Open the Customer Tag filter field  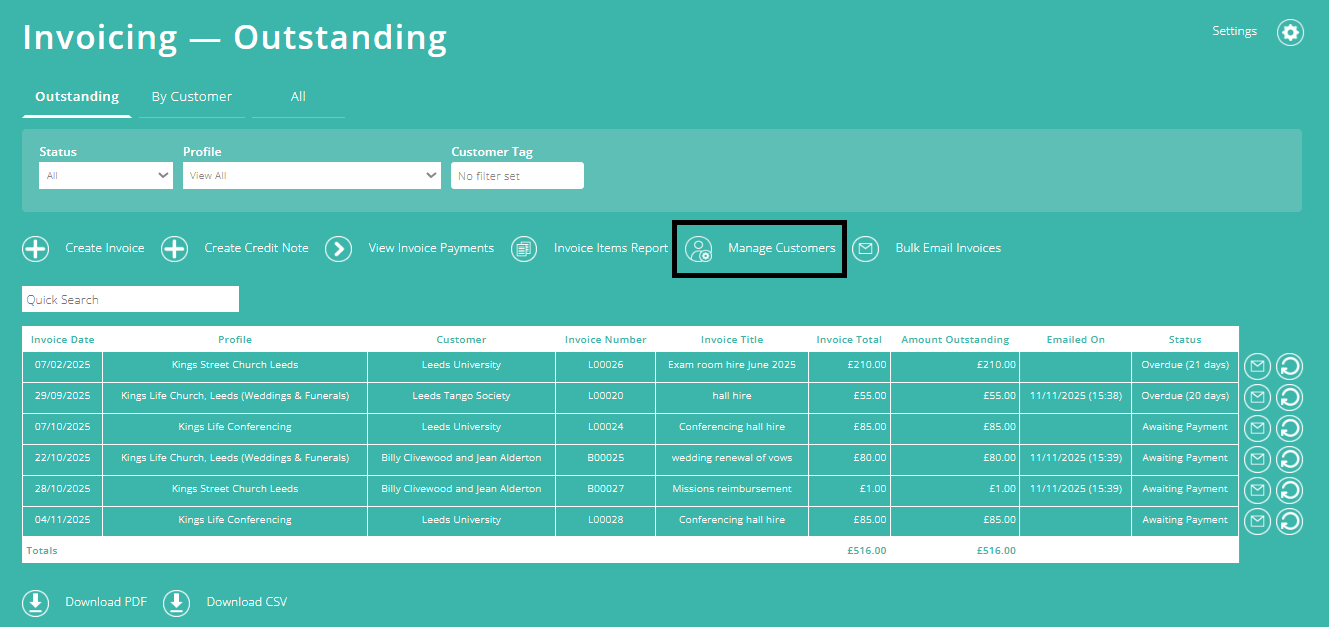pyautogui.click(x=517, y=175)
